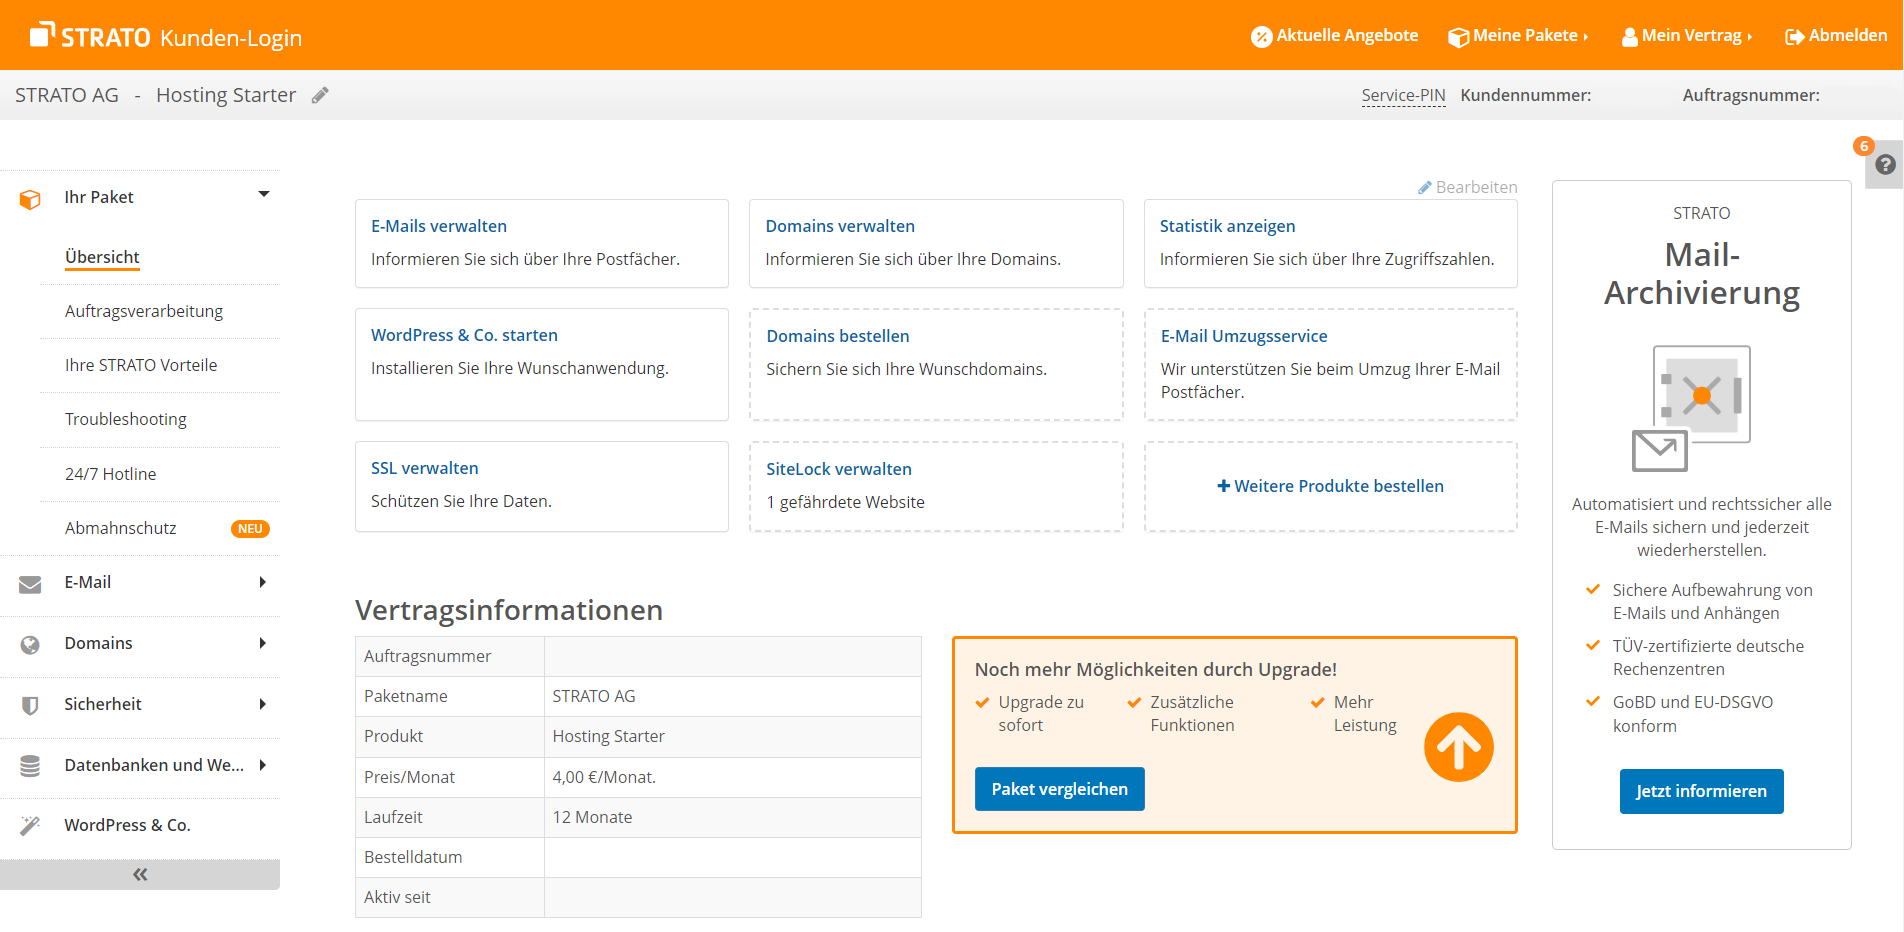This screenshot has width=1904, height=932.
Task: Open Abmahnschutz in the sidebar
Action: [121, 528]
